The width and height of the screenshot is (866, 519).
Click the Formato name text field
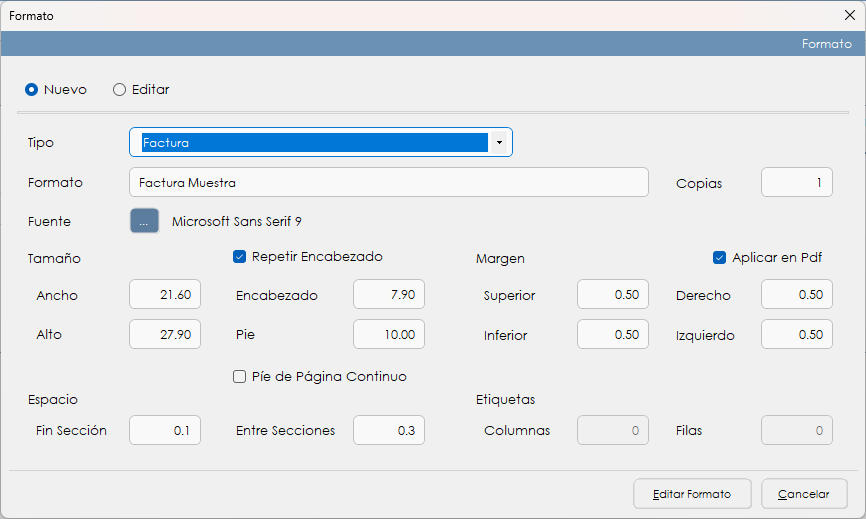click(x=389, y=183)
